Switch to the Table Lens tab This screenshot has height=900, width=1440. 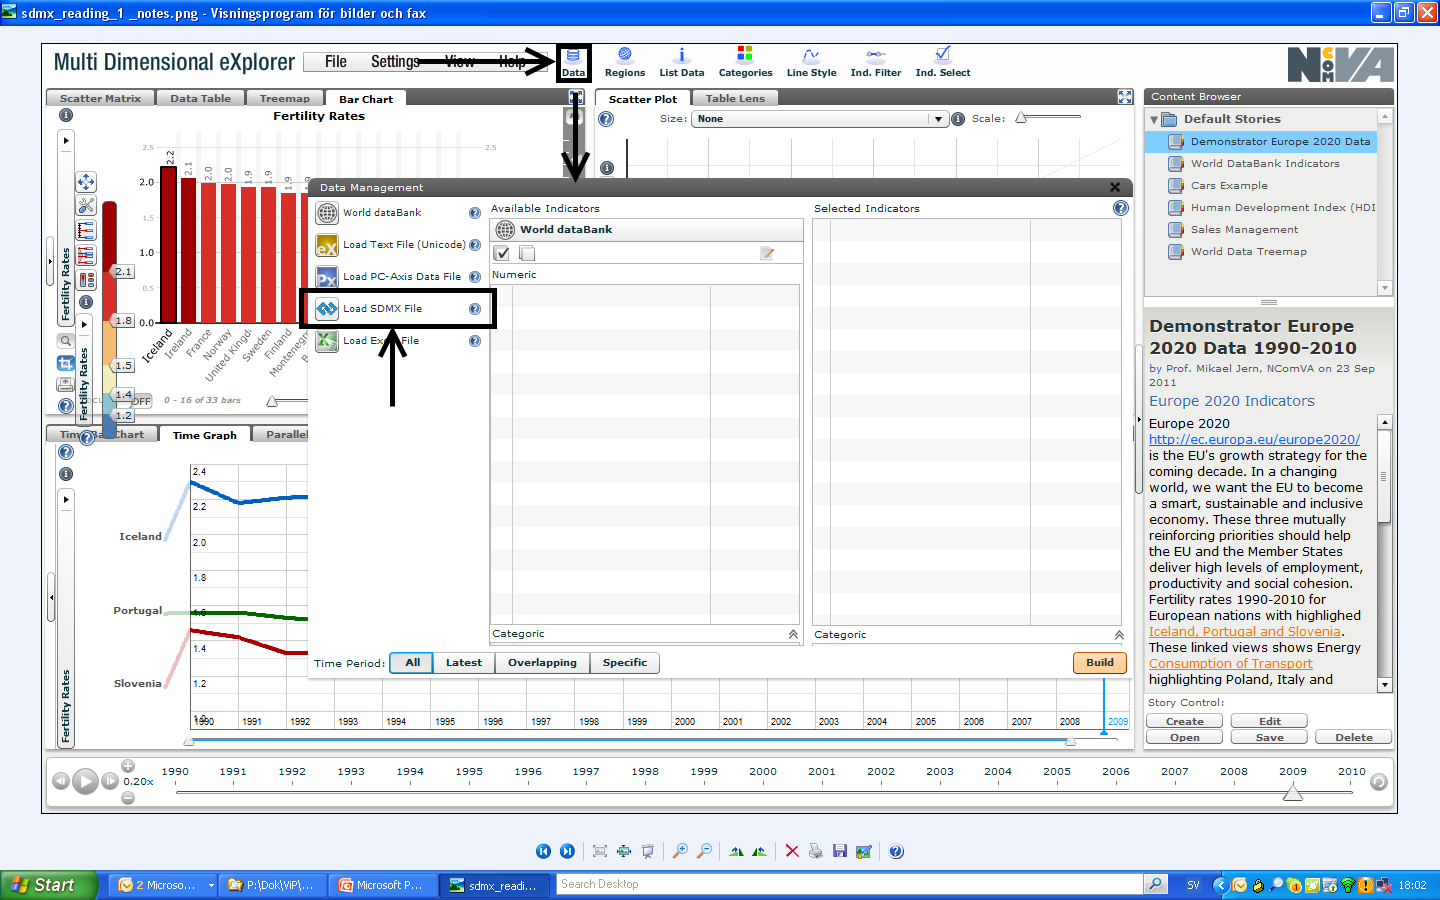pyautogui.click(x=735, y=98)
